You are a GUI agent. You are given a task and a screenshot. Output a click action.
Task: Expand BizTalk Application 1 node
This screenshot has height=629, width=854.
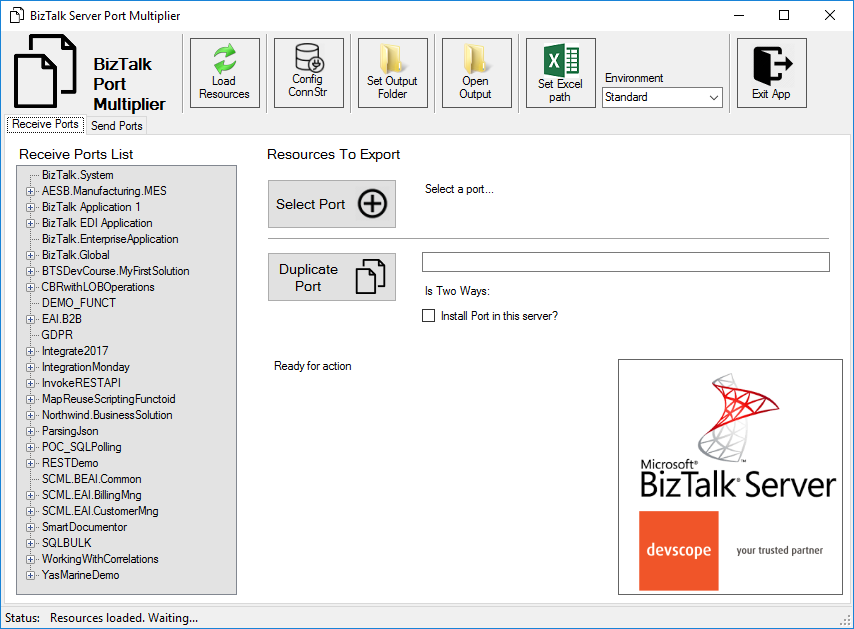[x=30, y=207]
